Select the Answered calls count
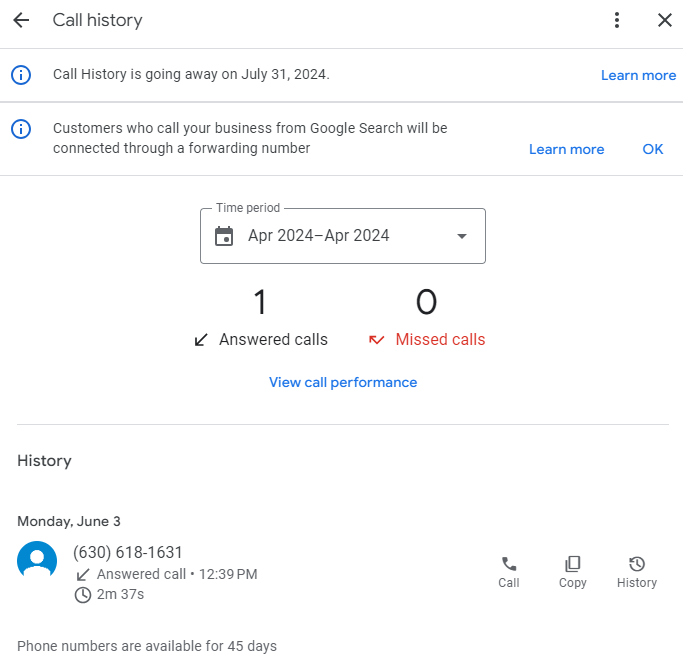 tap(260, 302)
